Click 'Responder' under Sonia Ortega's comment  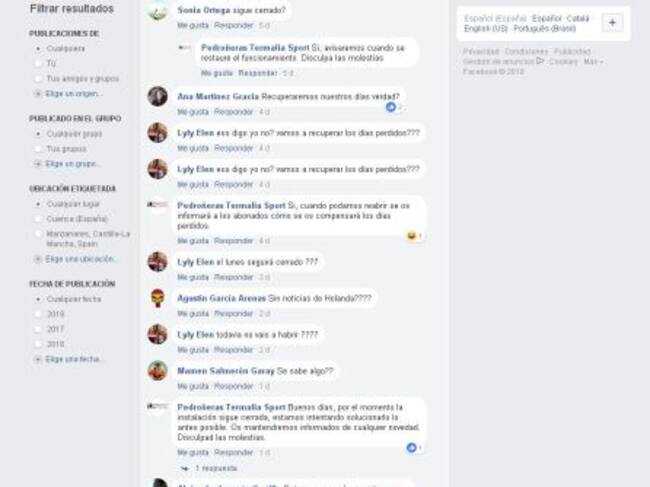[x=233, y=25]
